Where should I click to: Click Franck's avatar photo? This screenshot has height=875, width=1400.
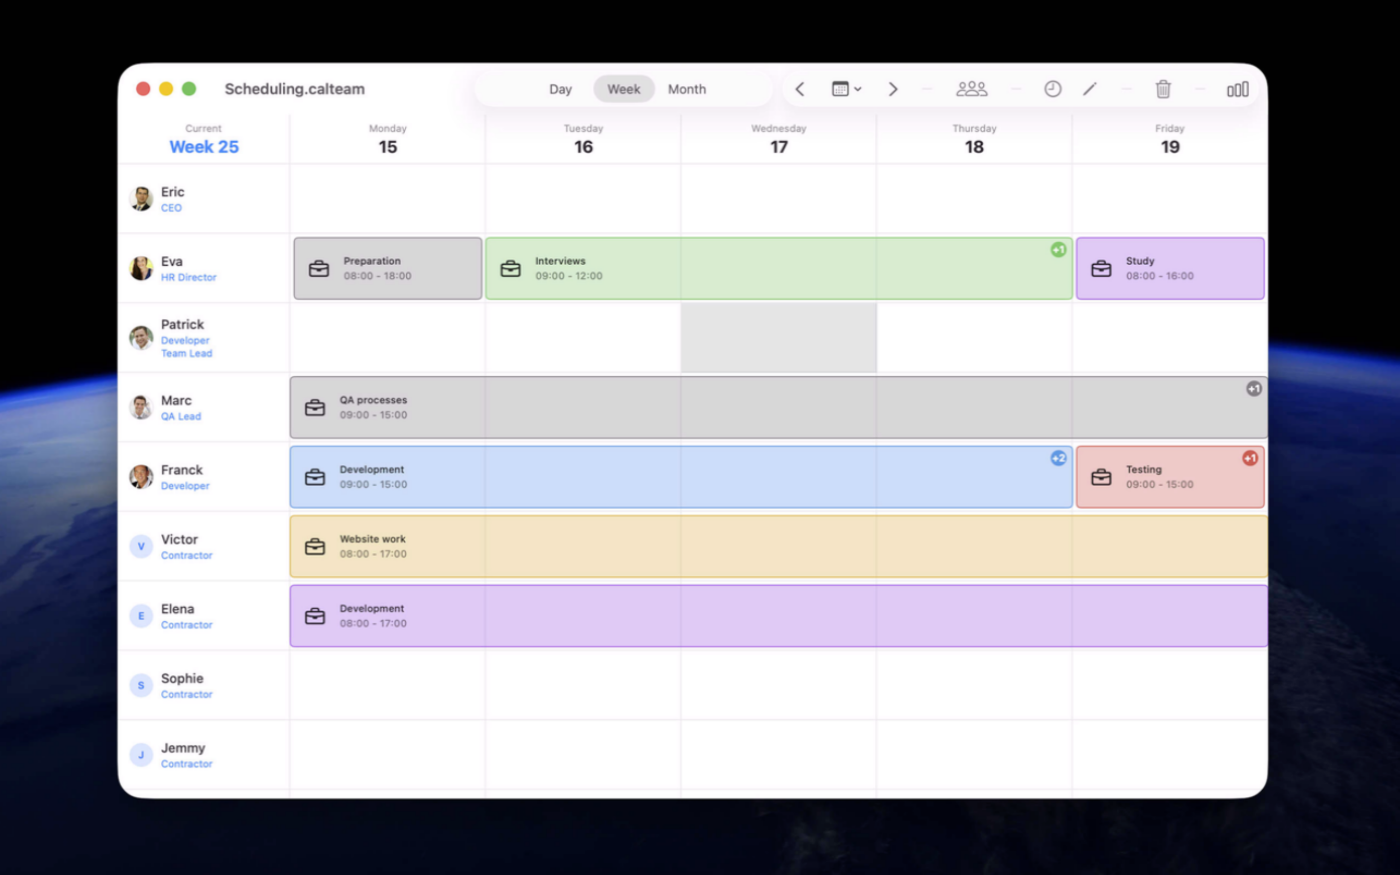141,477
